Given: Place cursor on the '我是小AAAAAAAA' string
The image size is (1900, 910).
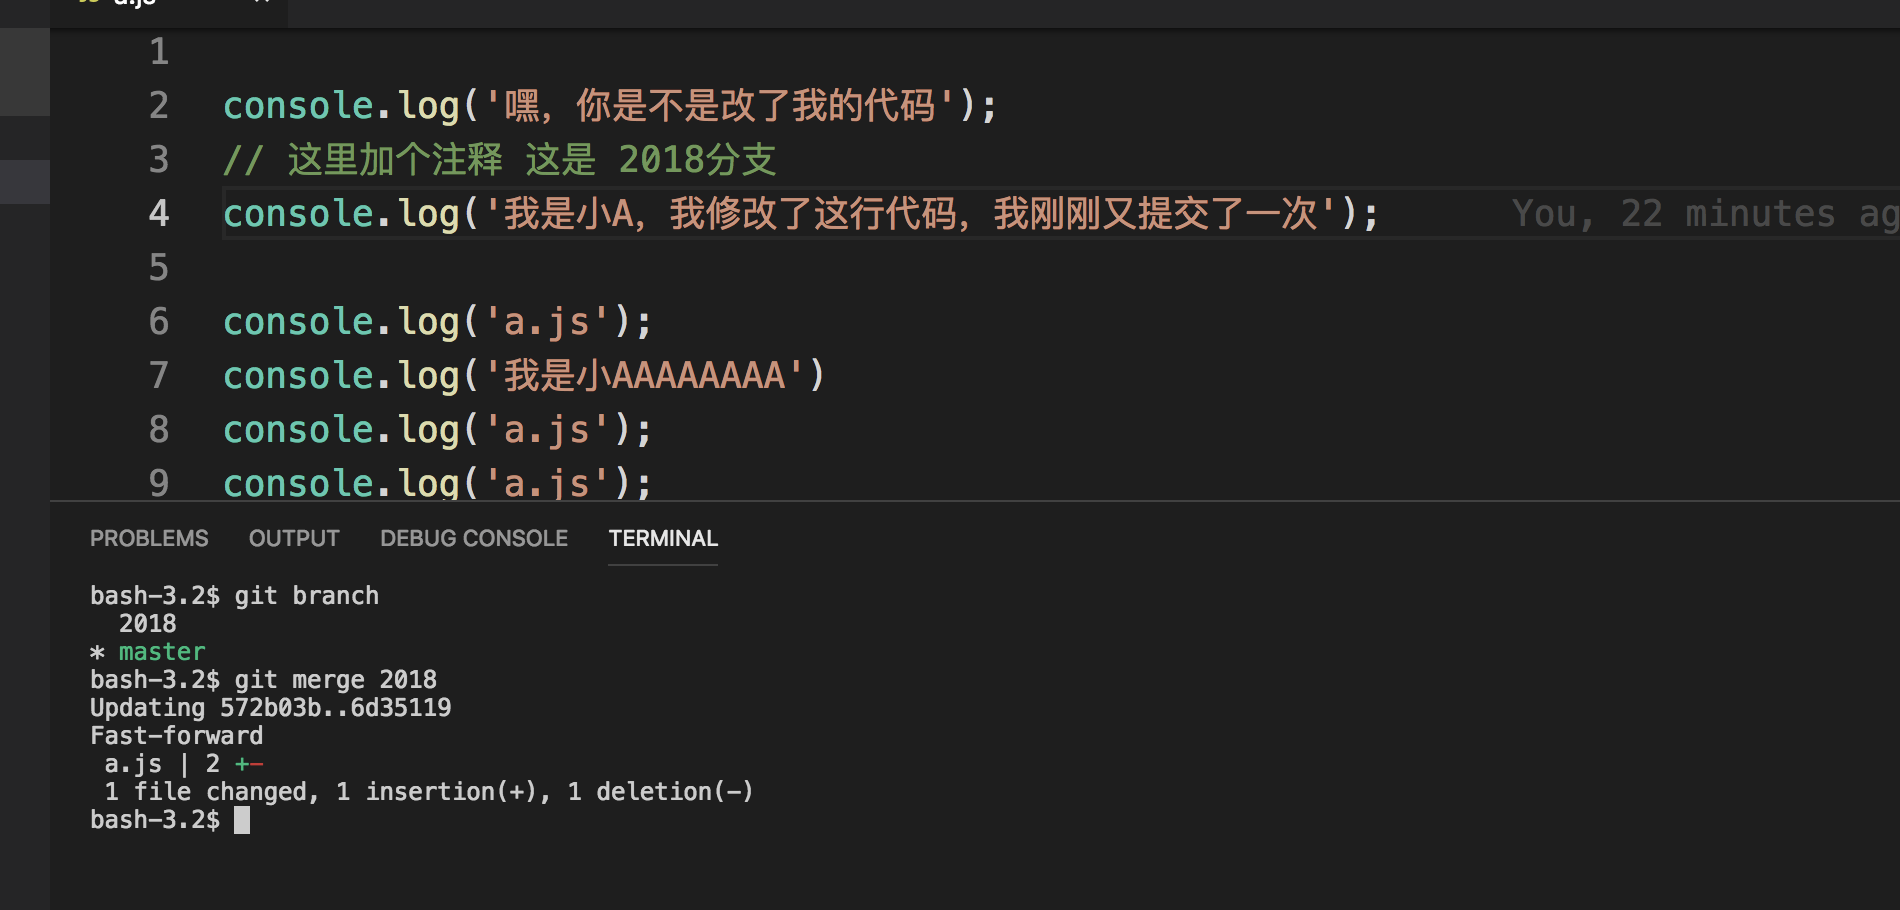Looking at the screenshot, I should pyautogui.click(x=645, y=376).
